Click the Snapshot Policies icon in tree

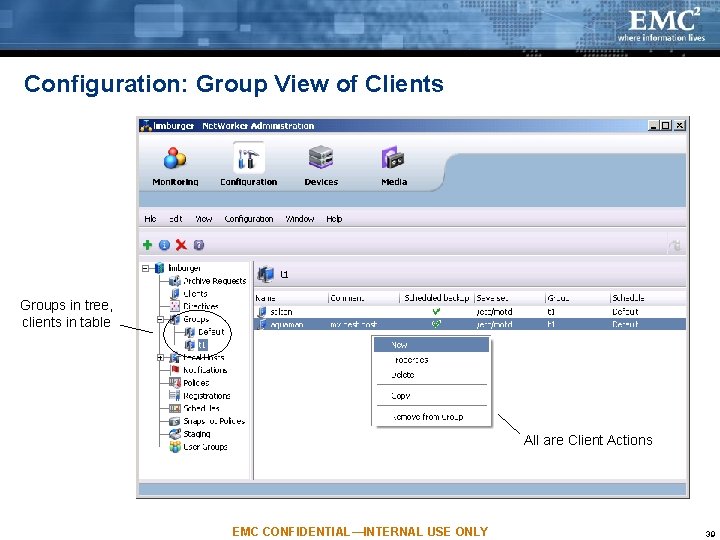point(174,421)
